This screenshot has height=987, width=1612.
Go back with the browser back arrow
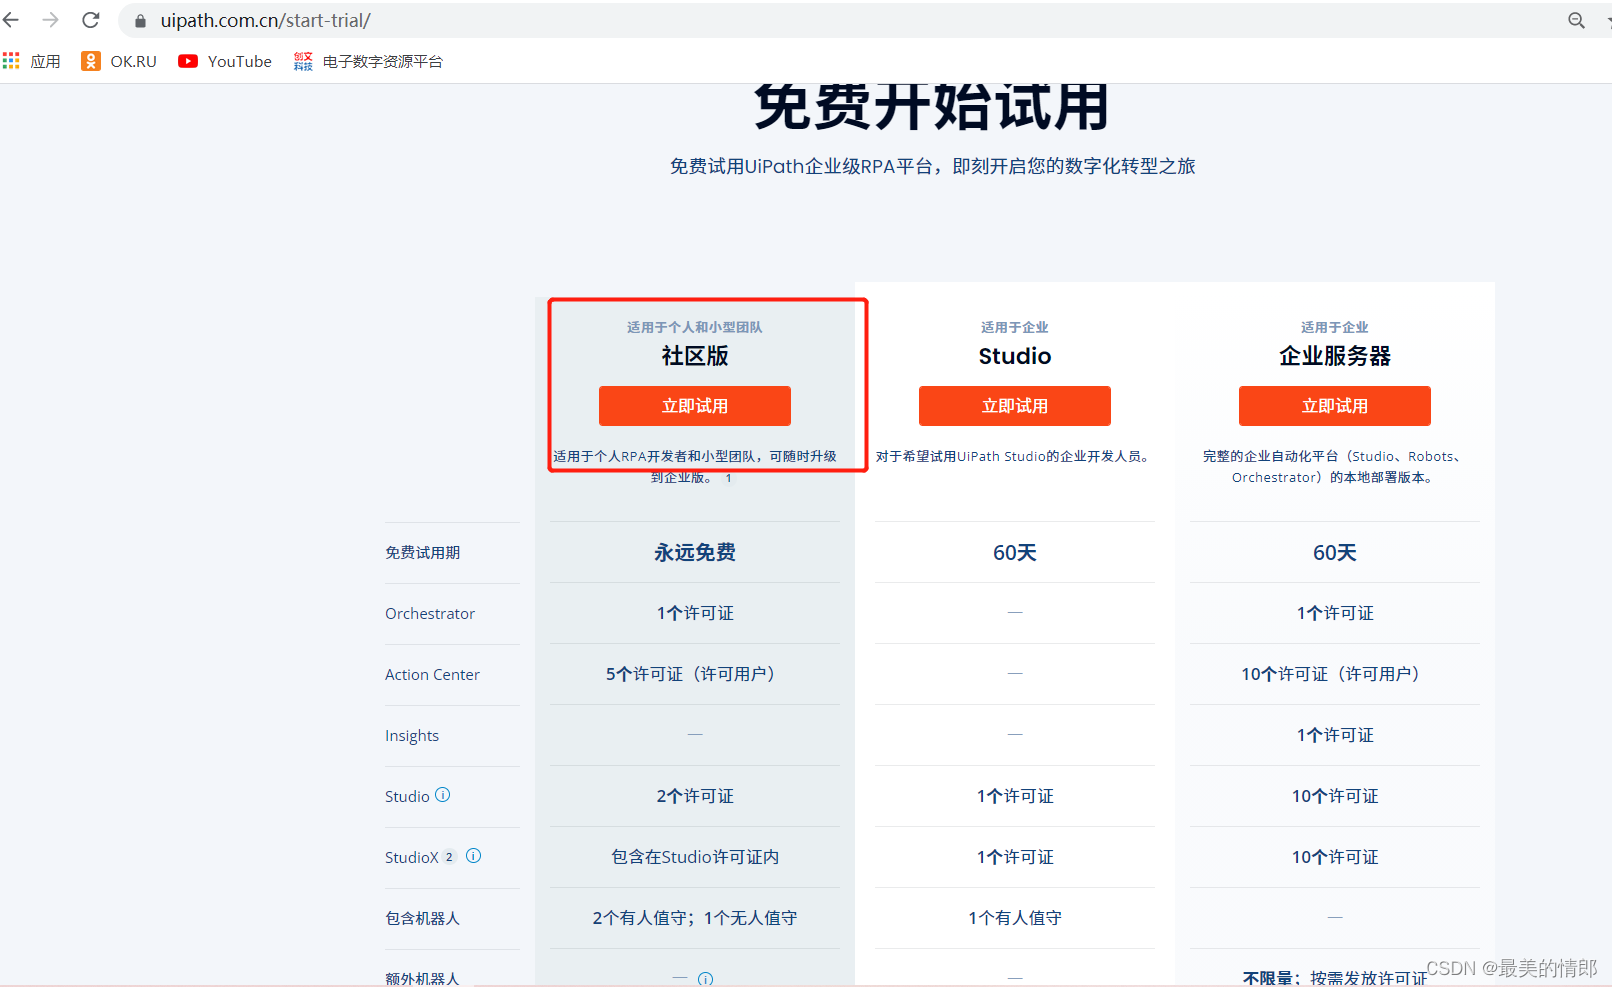(12, 20)
